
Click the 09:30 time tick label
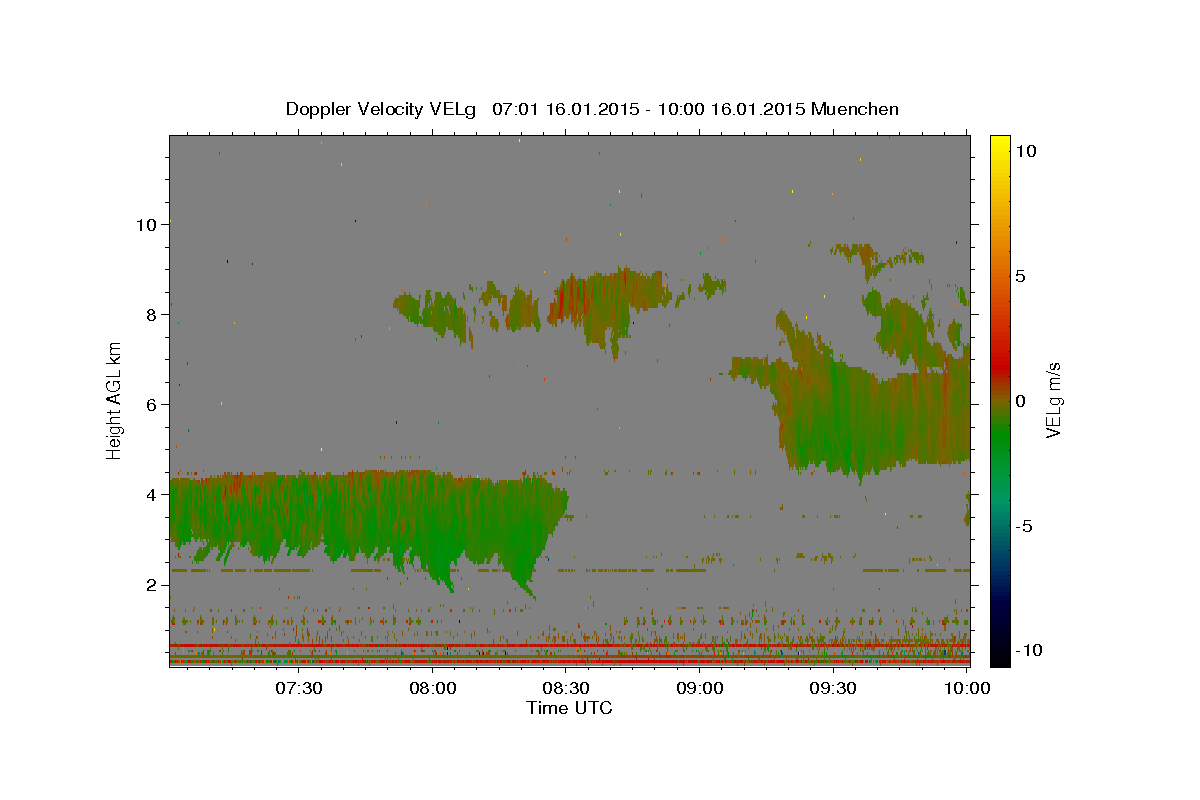tap(832, 688)
